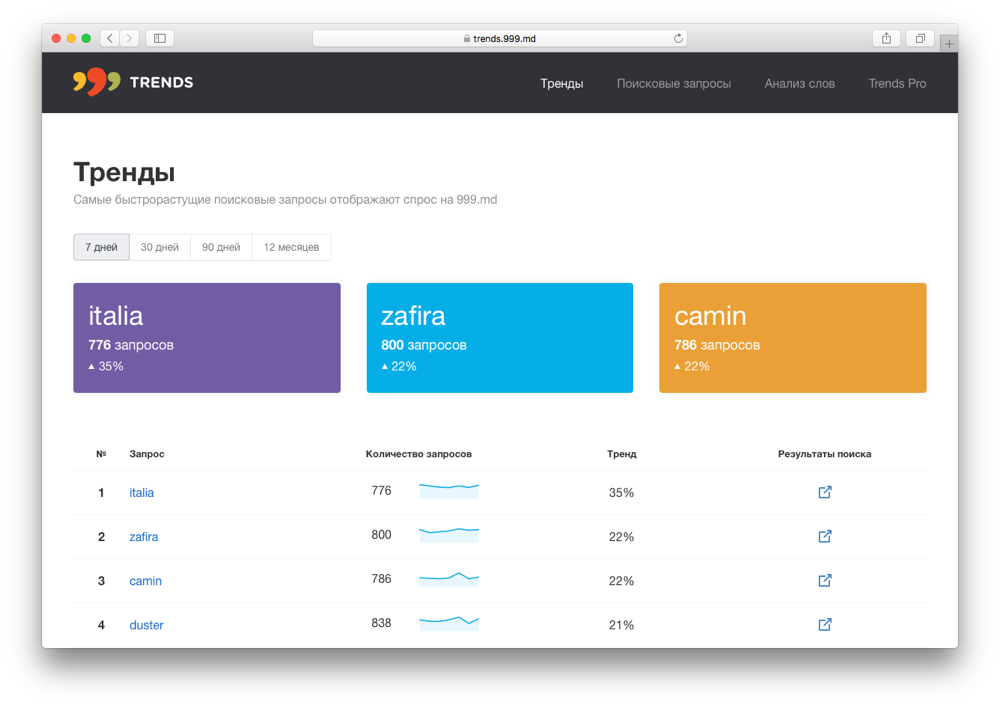The image size is (1000, 708).
Task: Click the 22% trend value in camin row
Action: pos(621,580)
